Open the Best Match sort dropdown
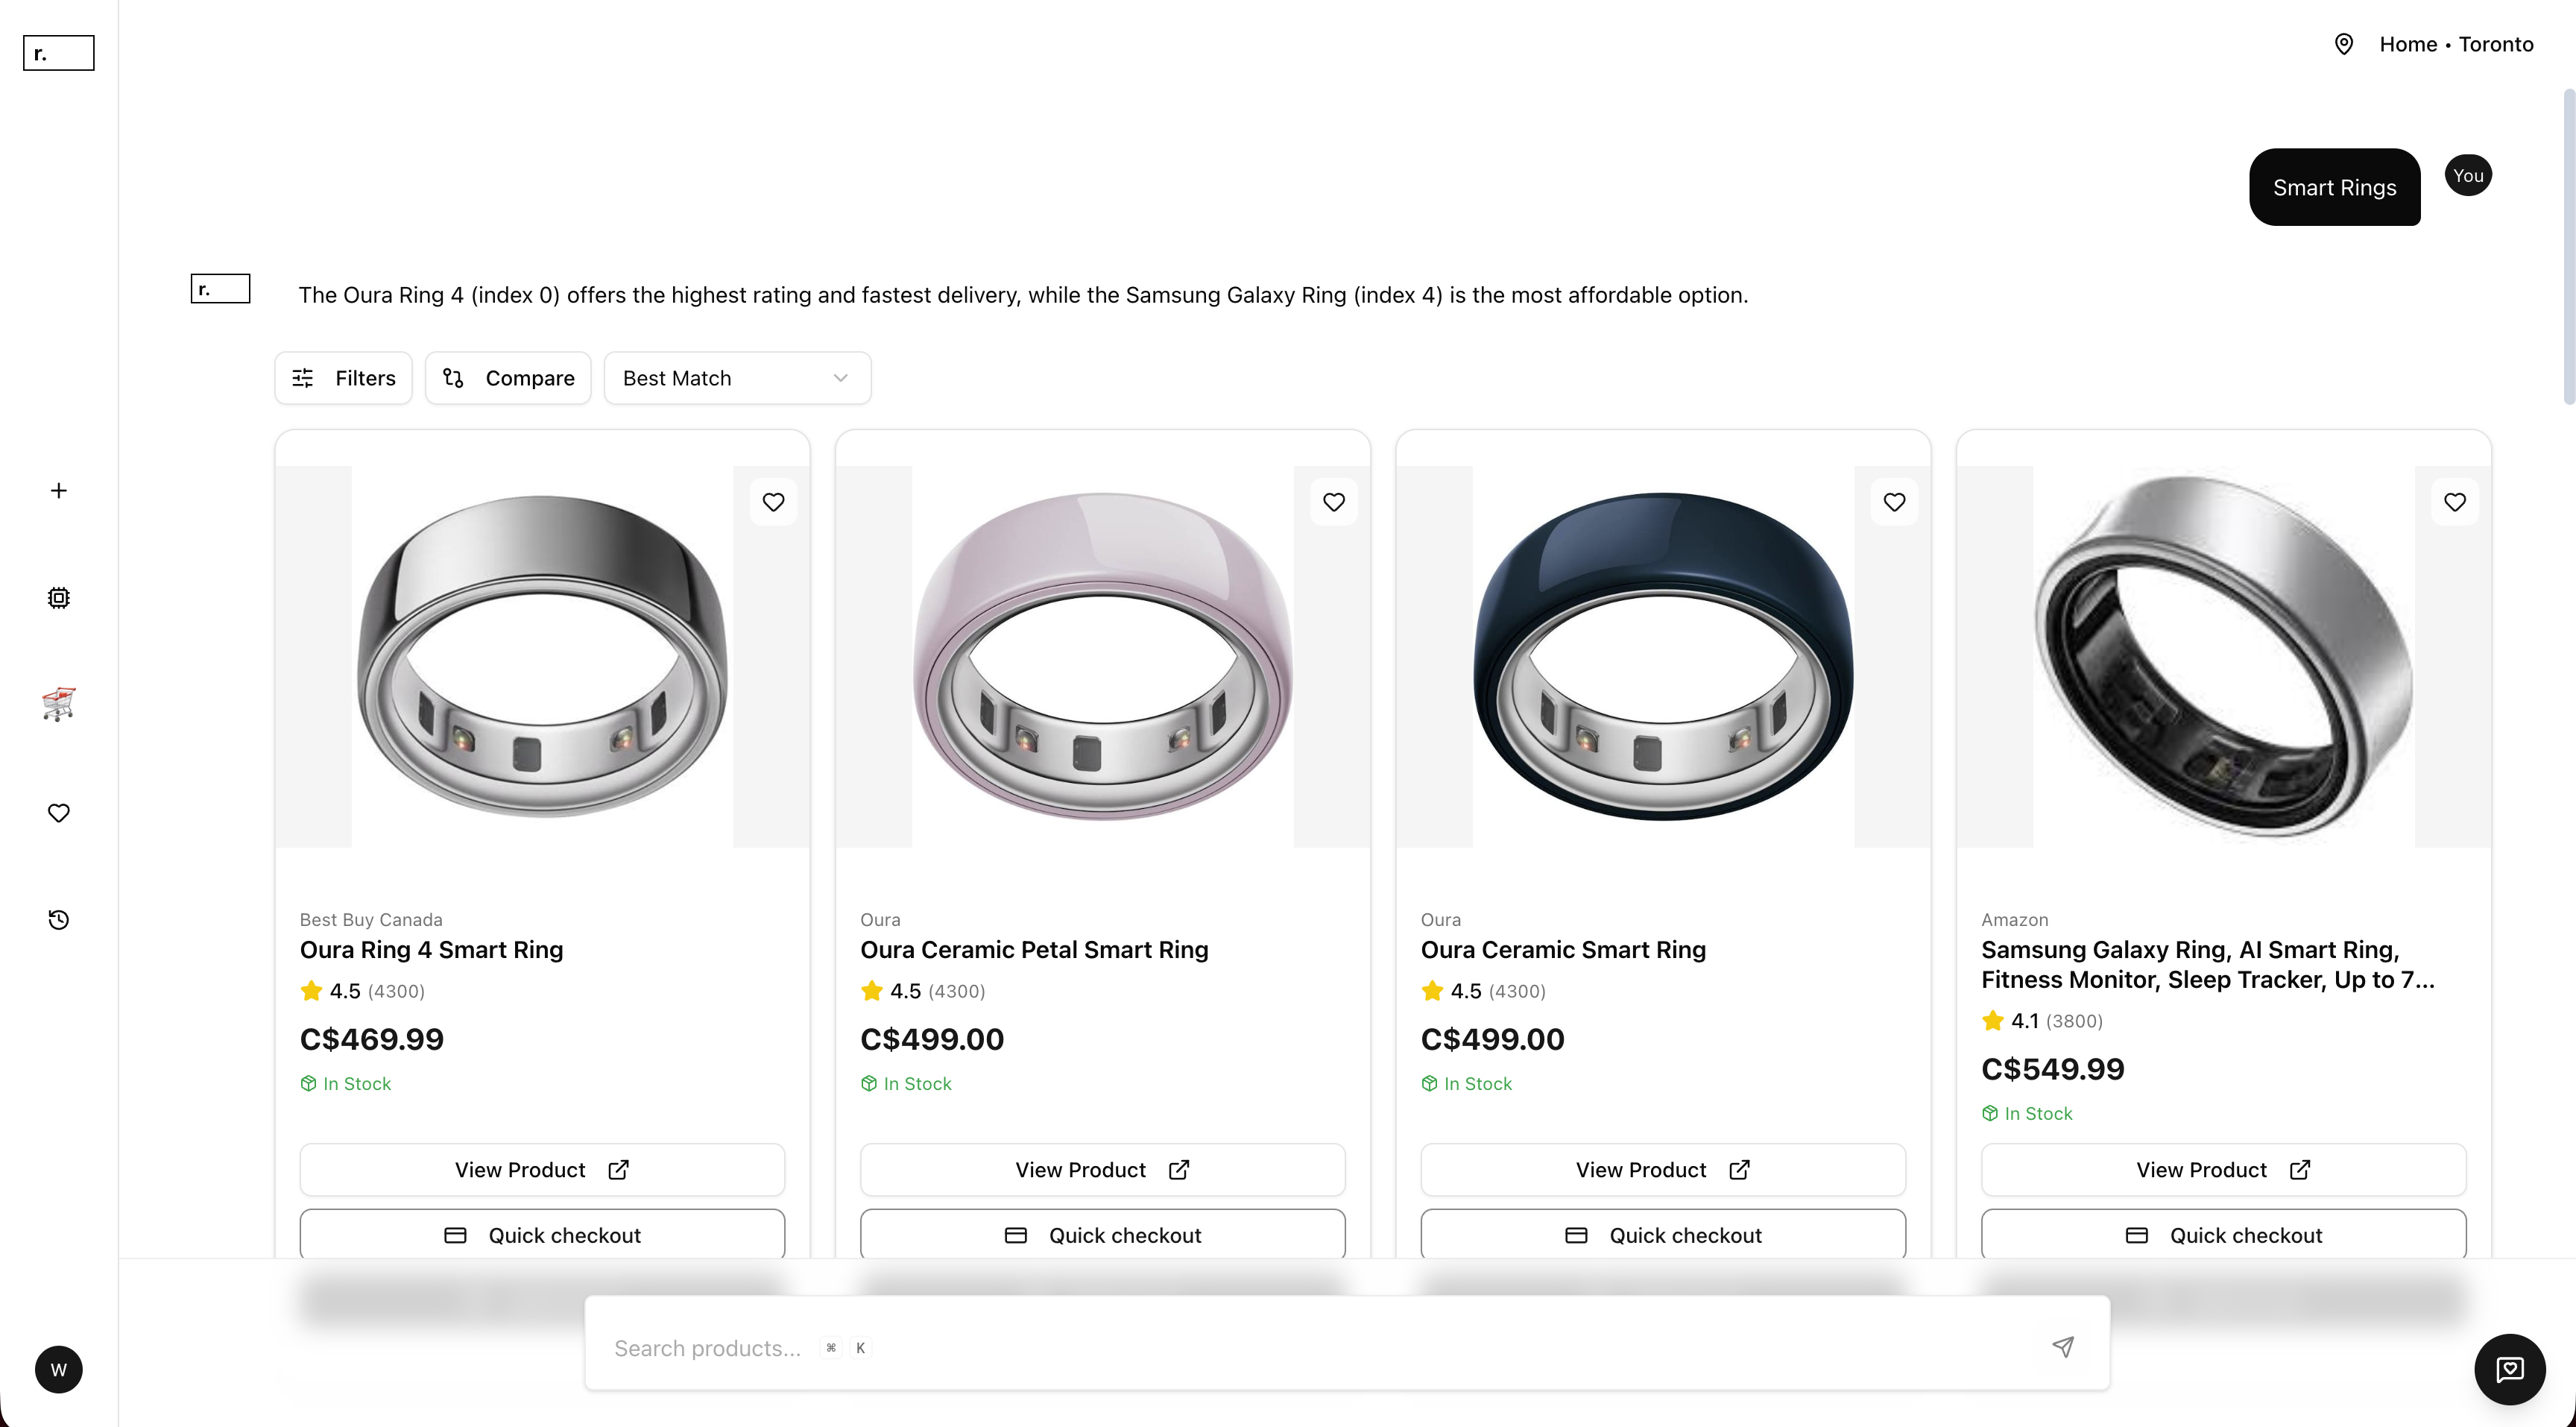Screen dimensions: 2576x1427 [x=737, y=377]
